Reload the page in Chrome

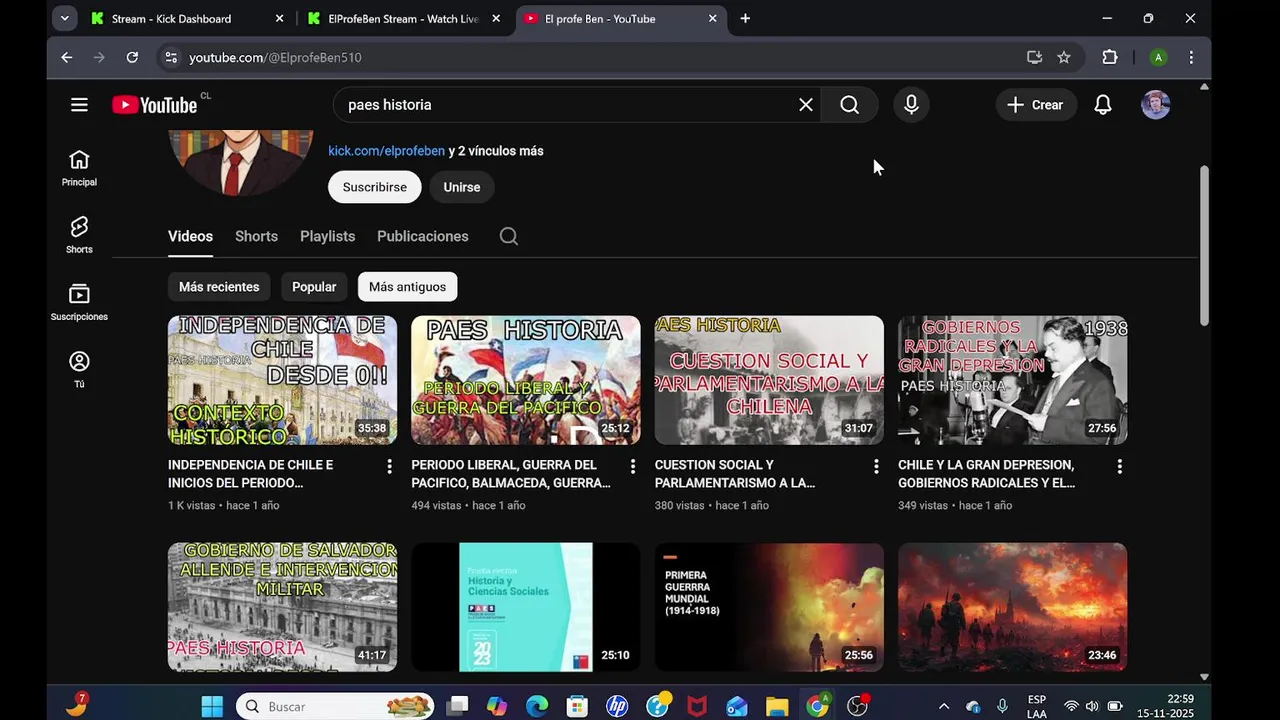point(132,57)
